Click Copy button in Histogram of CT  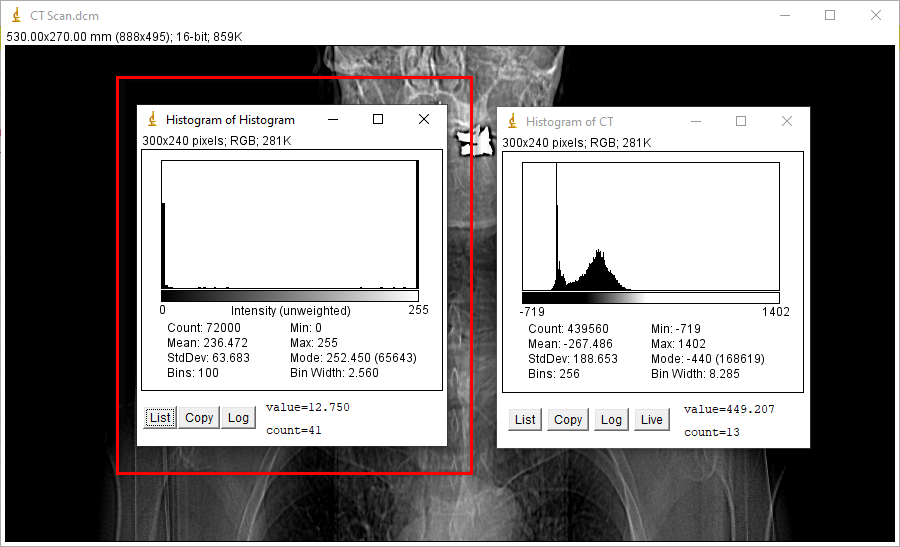(x=568, y=420)
